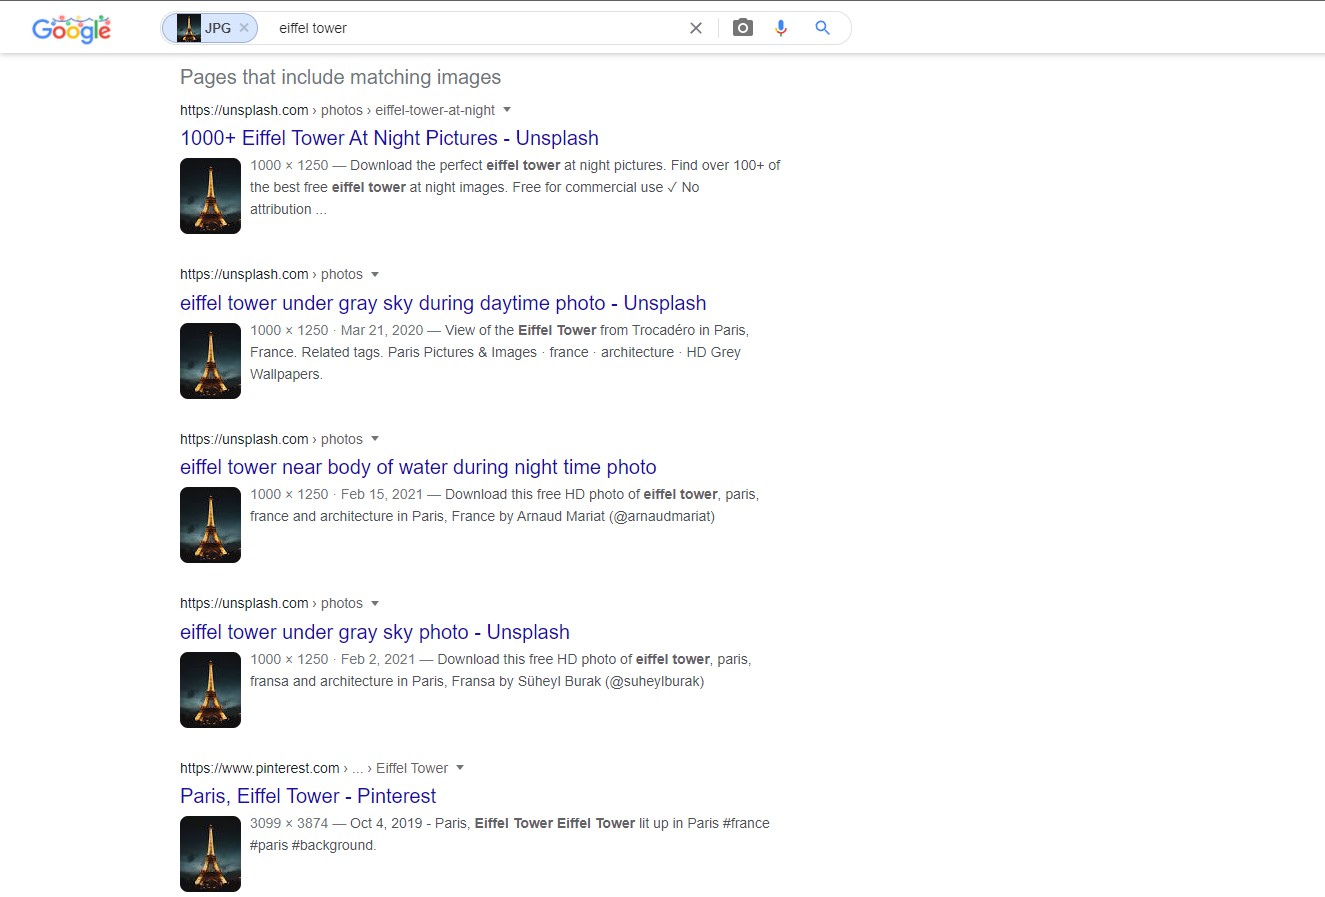The width and height of the screenshot is (1325, 897).
Task: Open 'eiffel tower under gray sky photo - Unsplash'
Action: pos(375,632)
